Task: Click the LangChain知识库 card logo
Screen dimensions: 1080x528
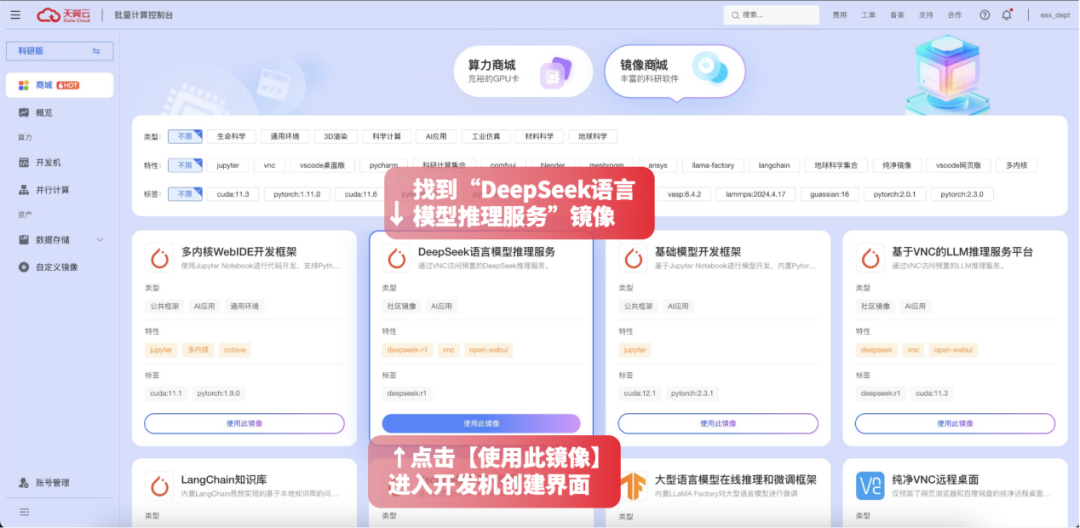Action: 159,485
